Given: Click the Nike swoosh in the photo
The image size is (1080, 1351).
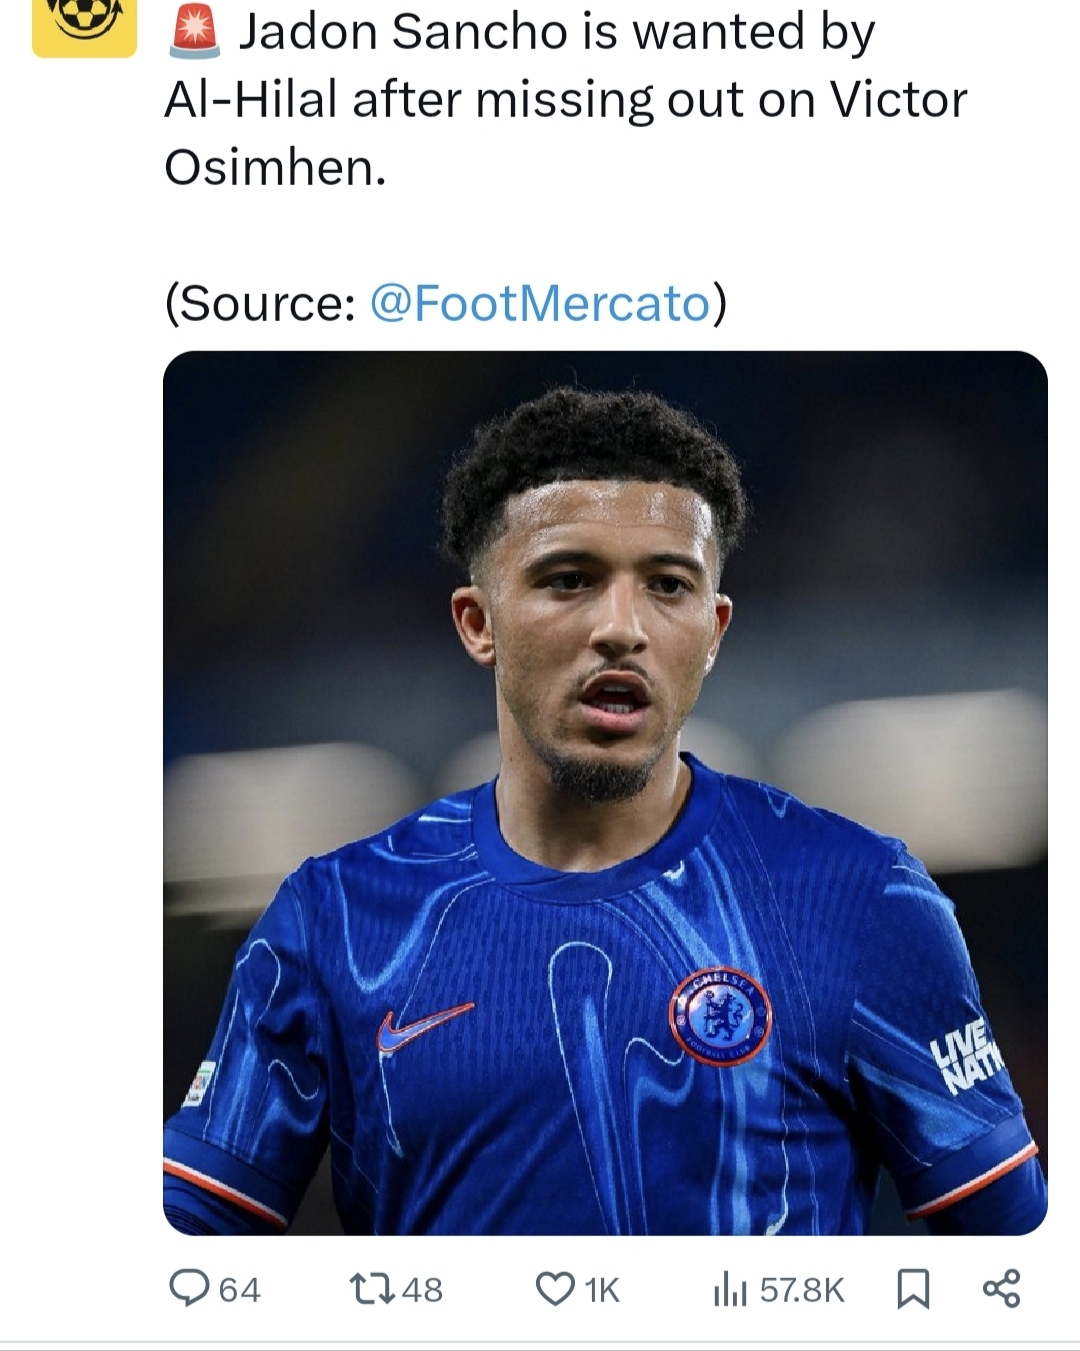Looking at the screenshot, I should pos(424,1027).
